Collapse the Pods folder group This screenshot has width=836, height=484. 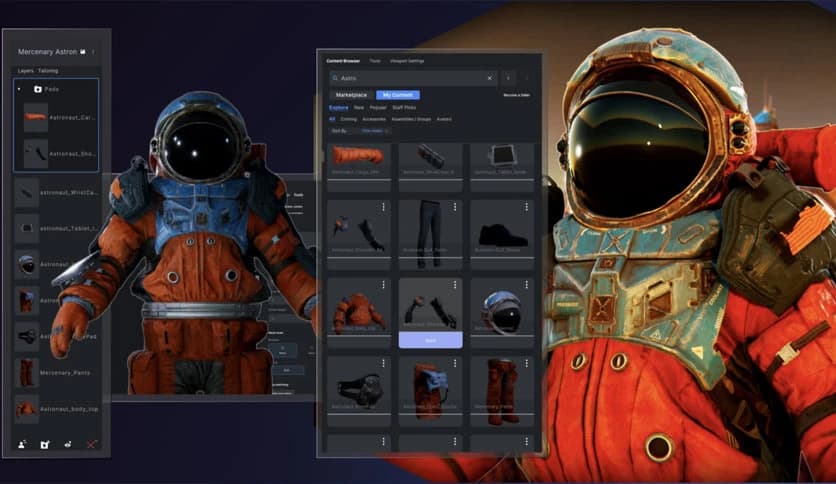point(20,89)
